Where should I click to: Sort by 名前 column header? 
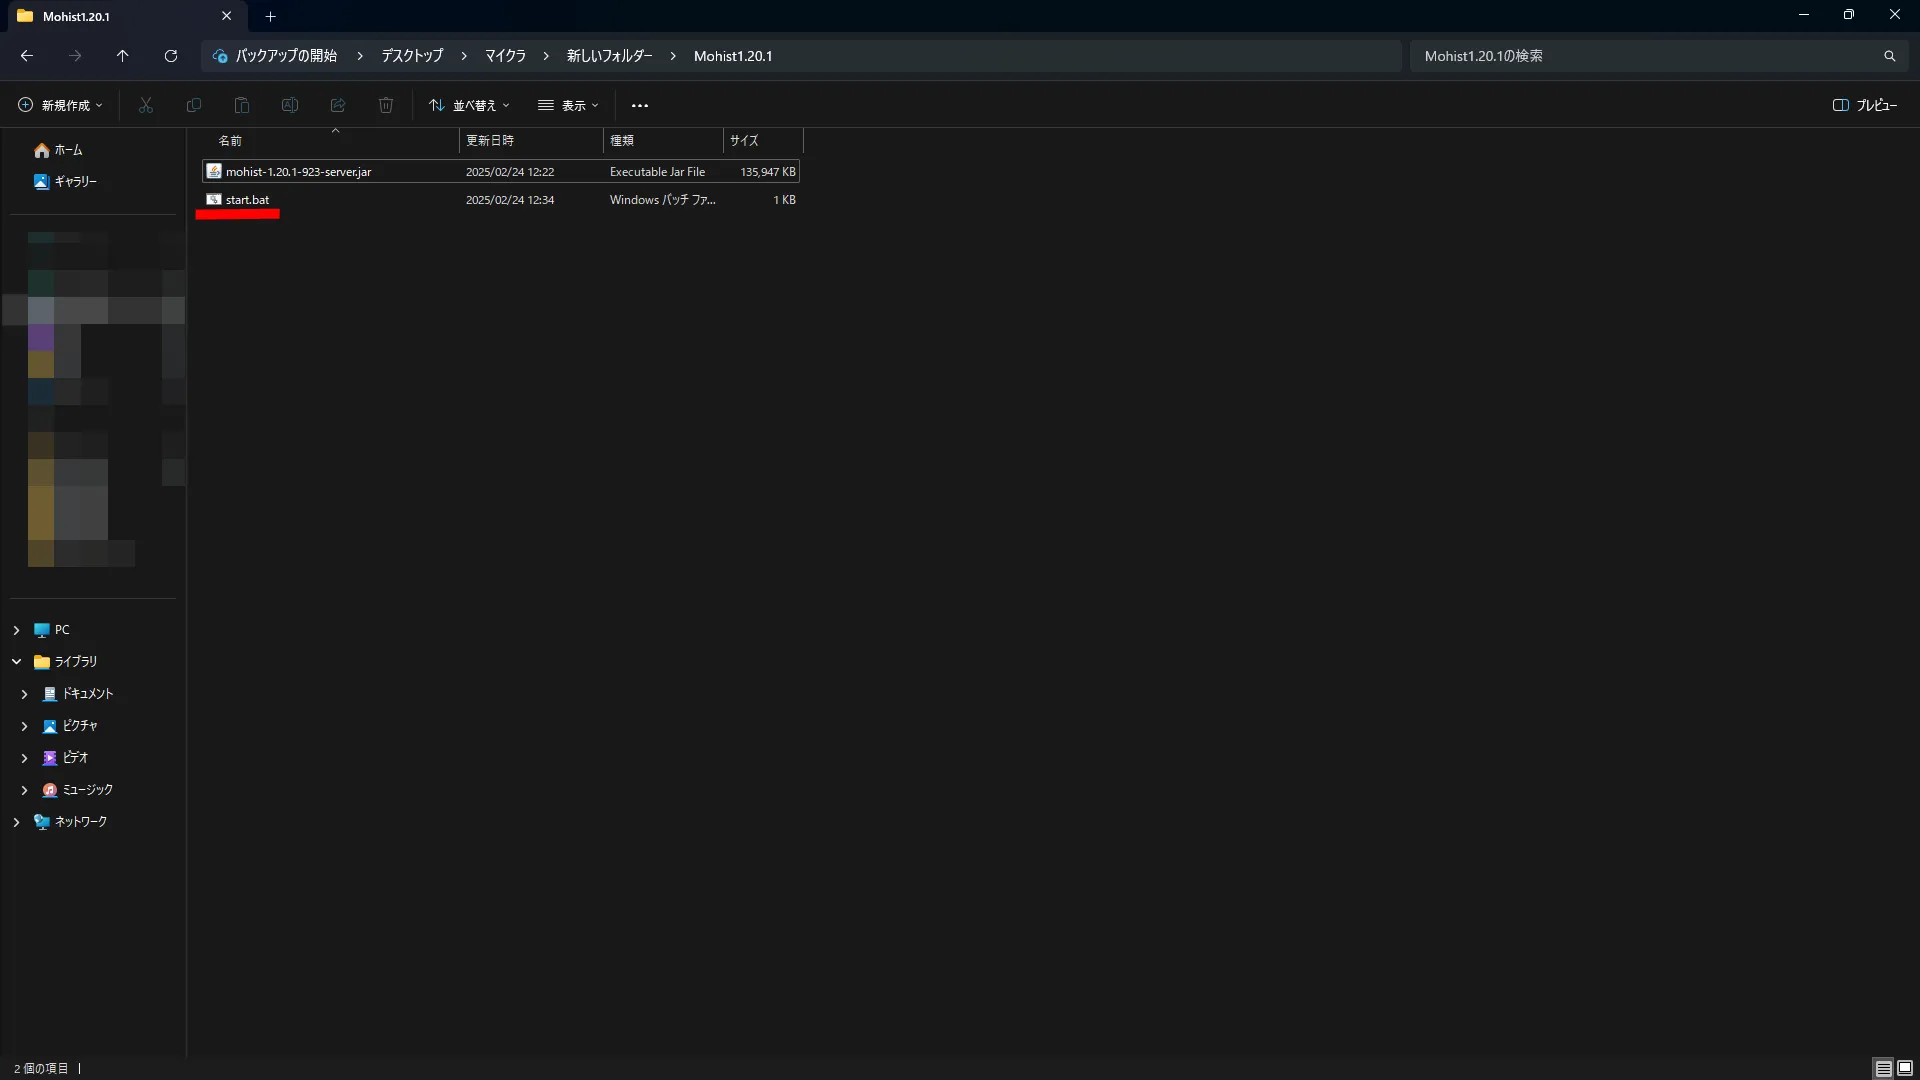230,141
